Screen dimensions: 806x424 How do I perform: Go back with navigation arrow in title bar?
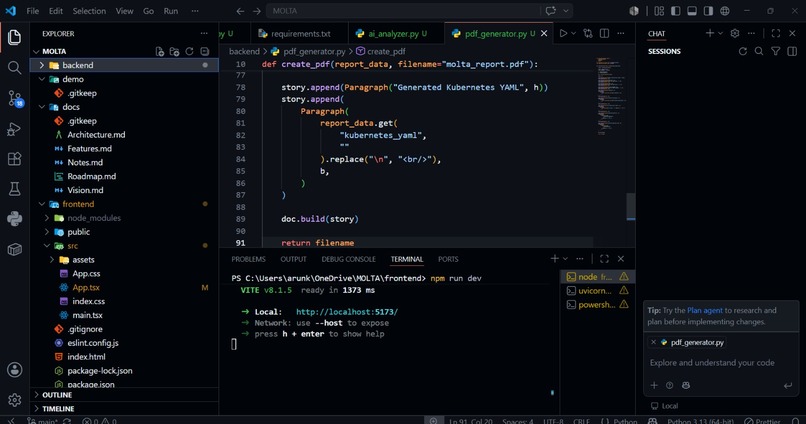click(x=240, y=11)
